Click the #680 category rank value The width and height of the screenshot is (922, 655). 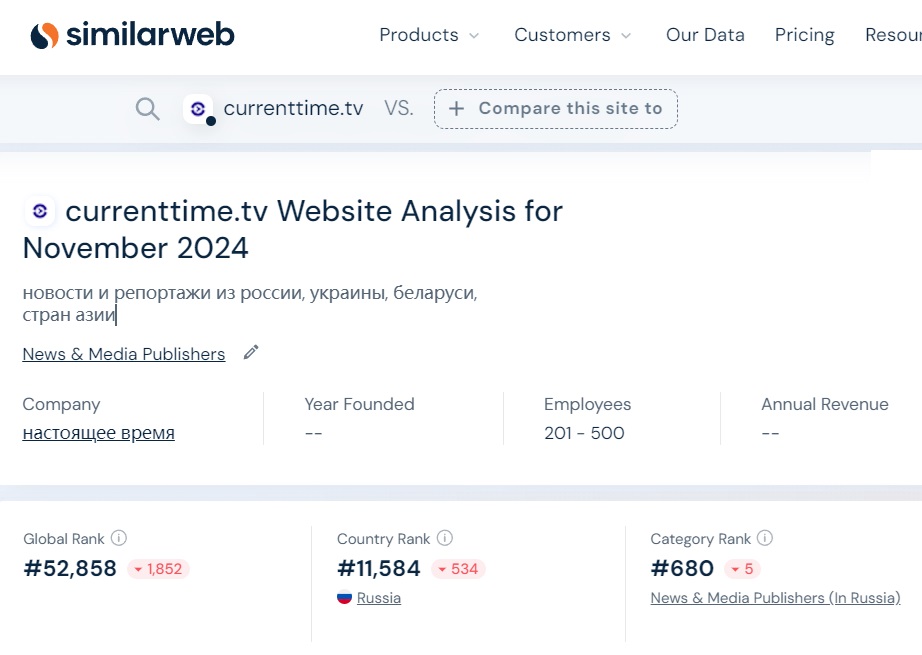(682, 569)
